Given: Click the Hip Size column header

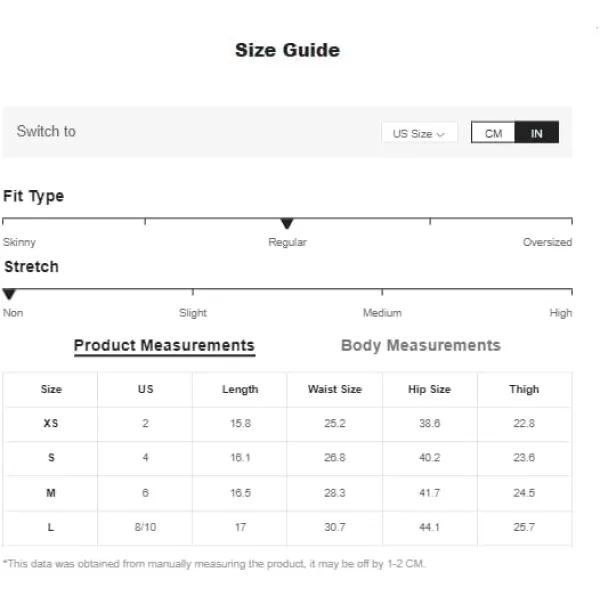Looking at the screenshot, I should point(429,389).
